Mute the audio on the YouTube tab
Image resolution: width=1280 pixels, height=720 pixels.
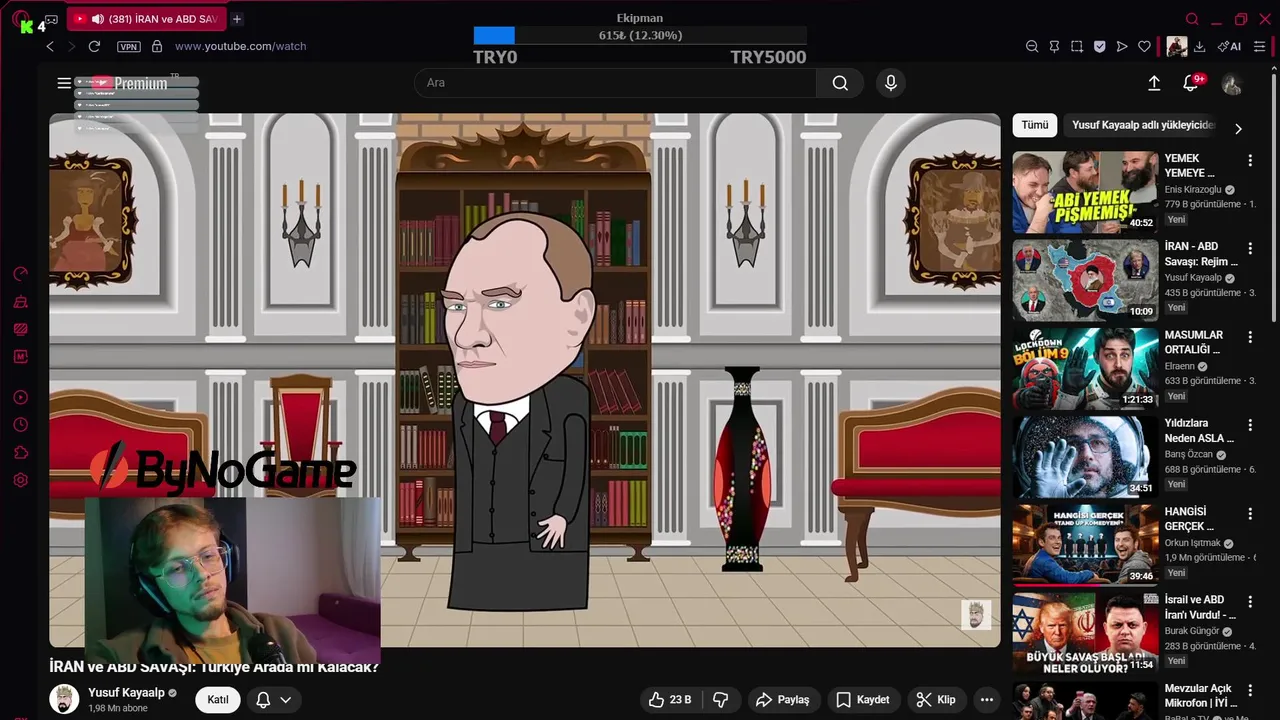[x=97, y=19]
